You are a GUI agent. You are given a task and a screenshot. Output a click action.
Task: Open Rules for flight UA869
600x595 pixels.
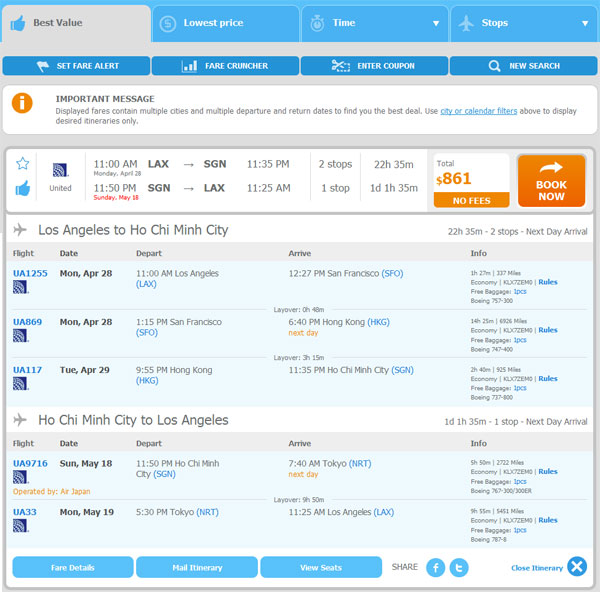click(548, 330)
